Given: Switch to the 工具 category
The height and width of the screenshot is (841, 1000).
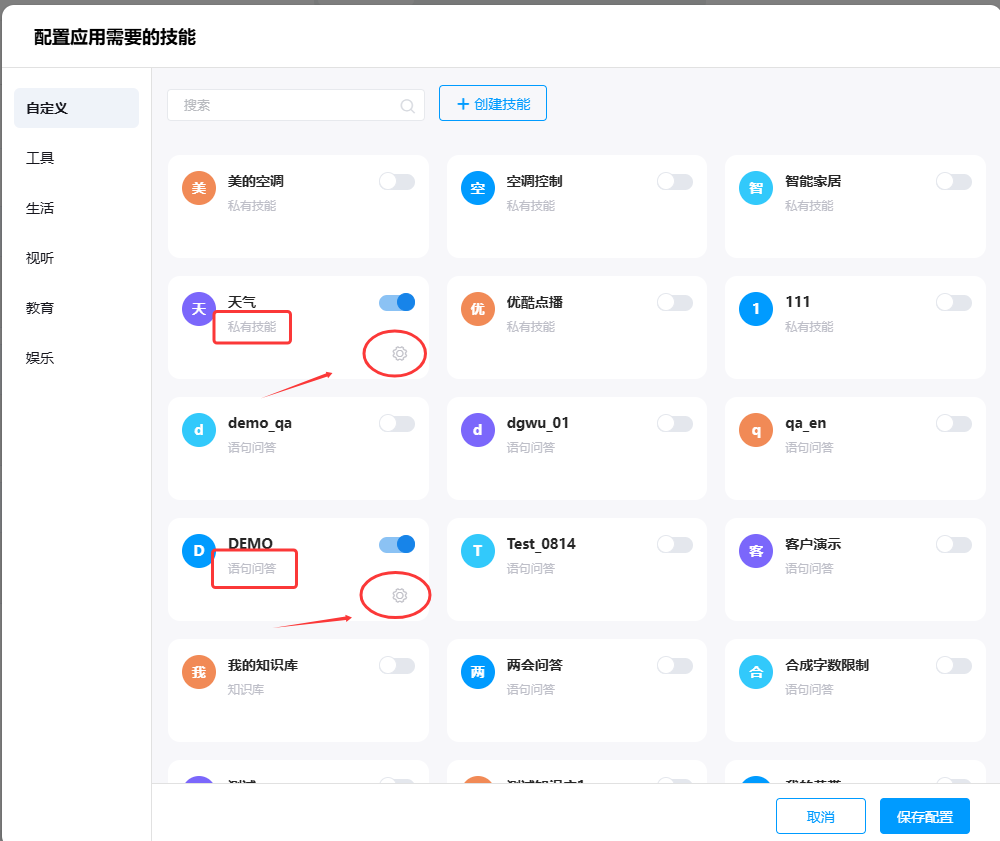Looking at the screenshot, I should click(40, 158).
